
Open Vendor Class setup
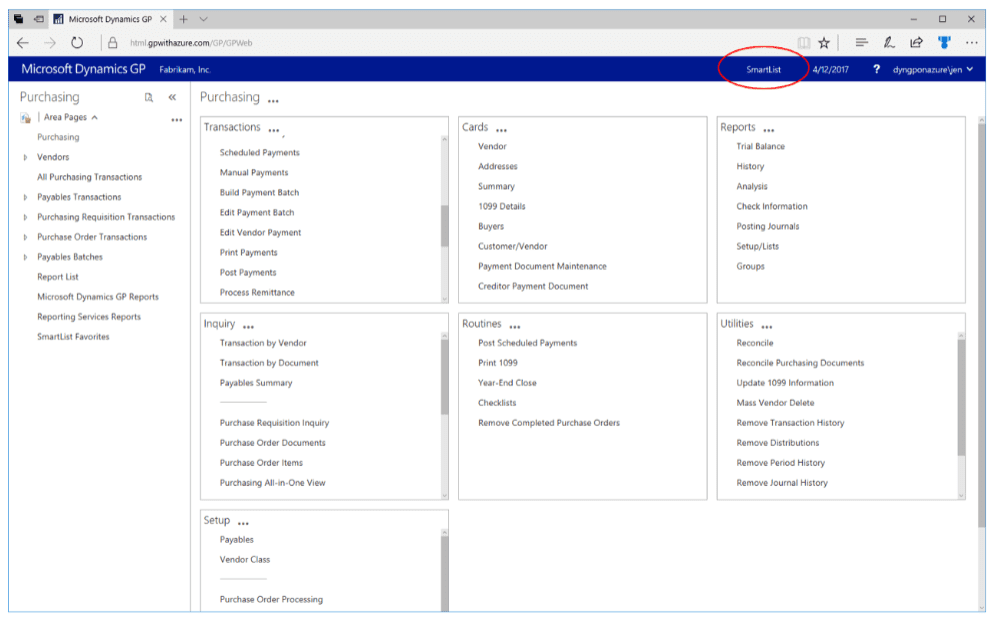pos(244,560)
